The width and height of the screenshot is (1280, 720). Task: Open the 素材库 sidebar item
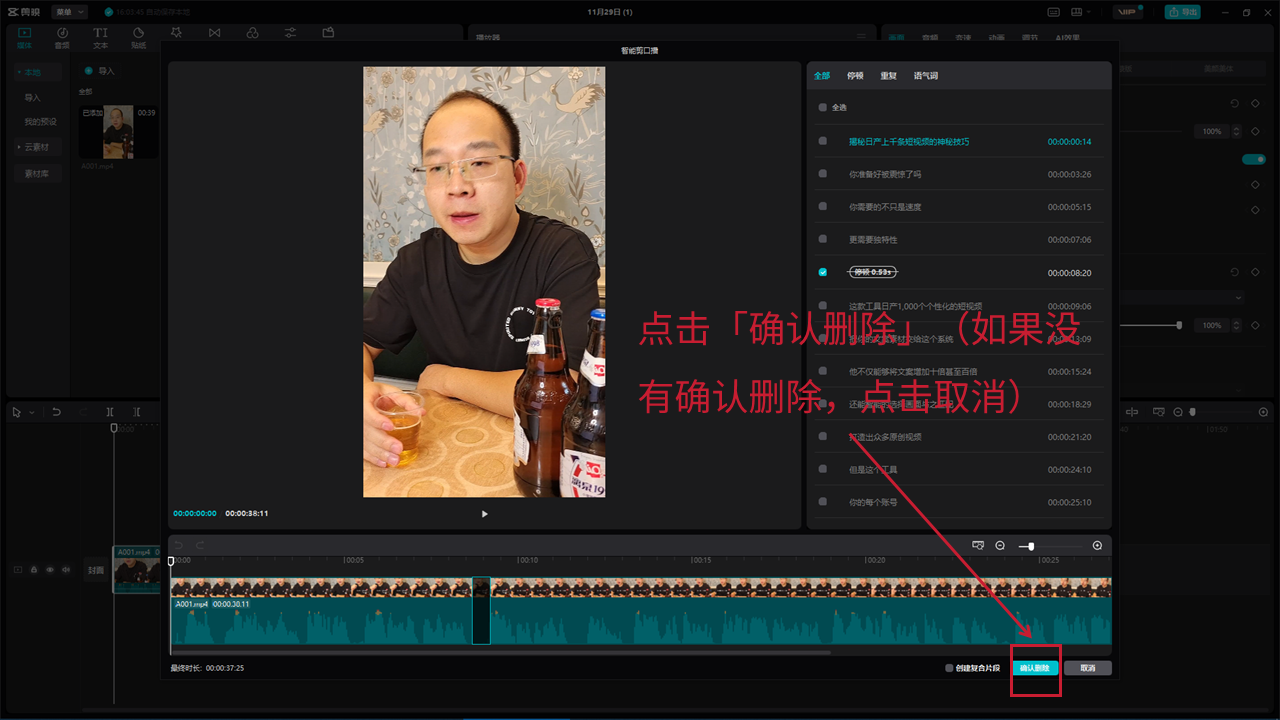pos(37,174)
